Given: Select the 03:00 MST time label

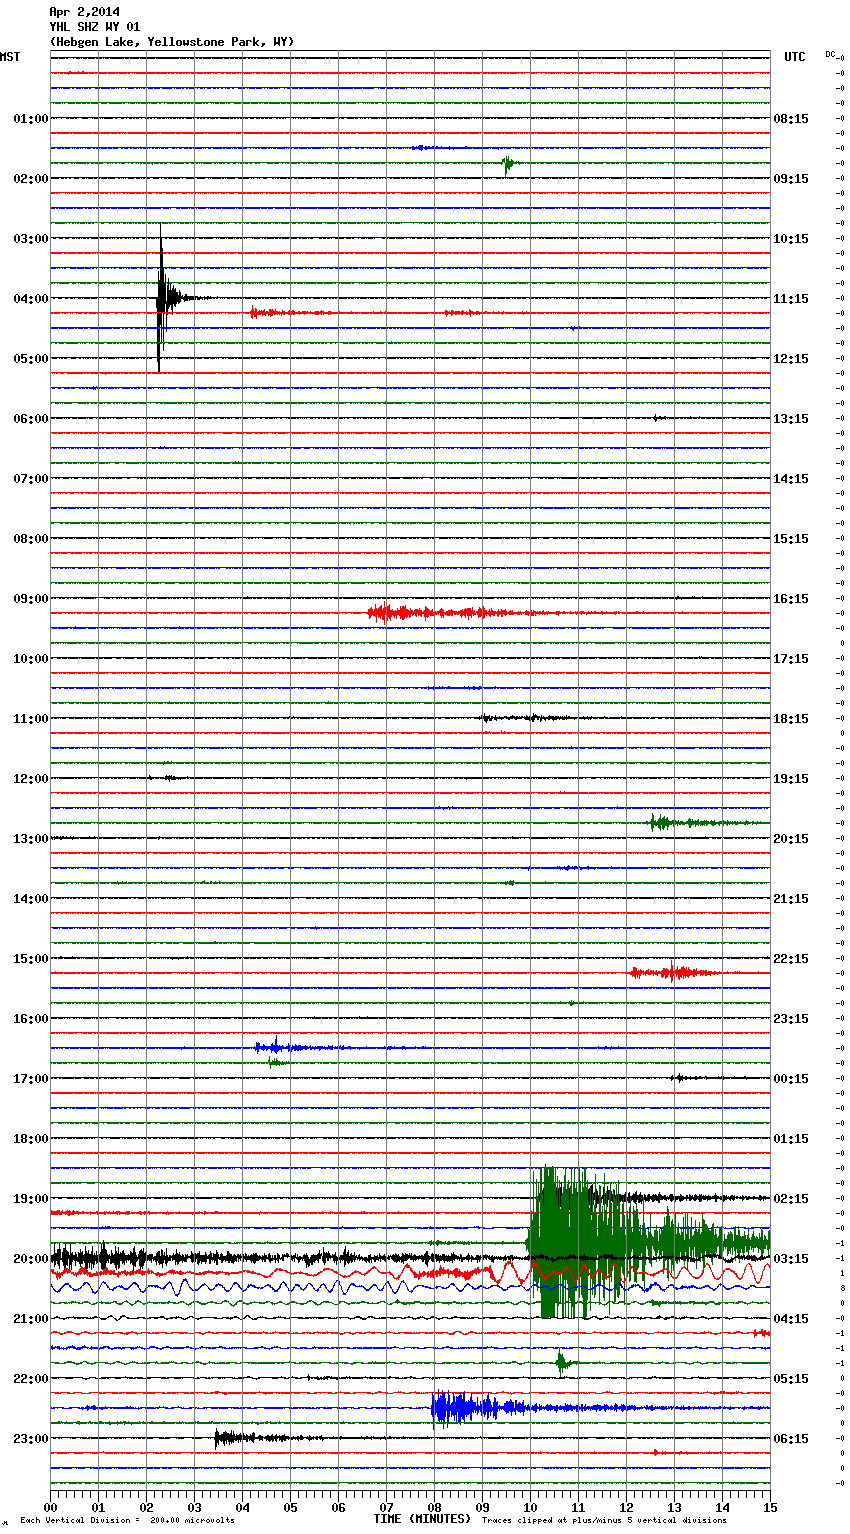Looking at the screenshot, I should point(30,239).
